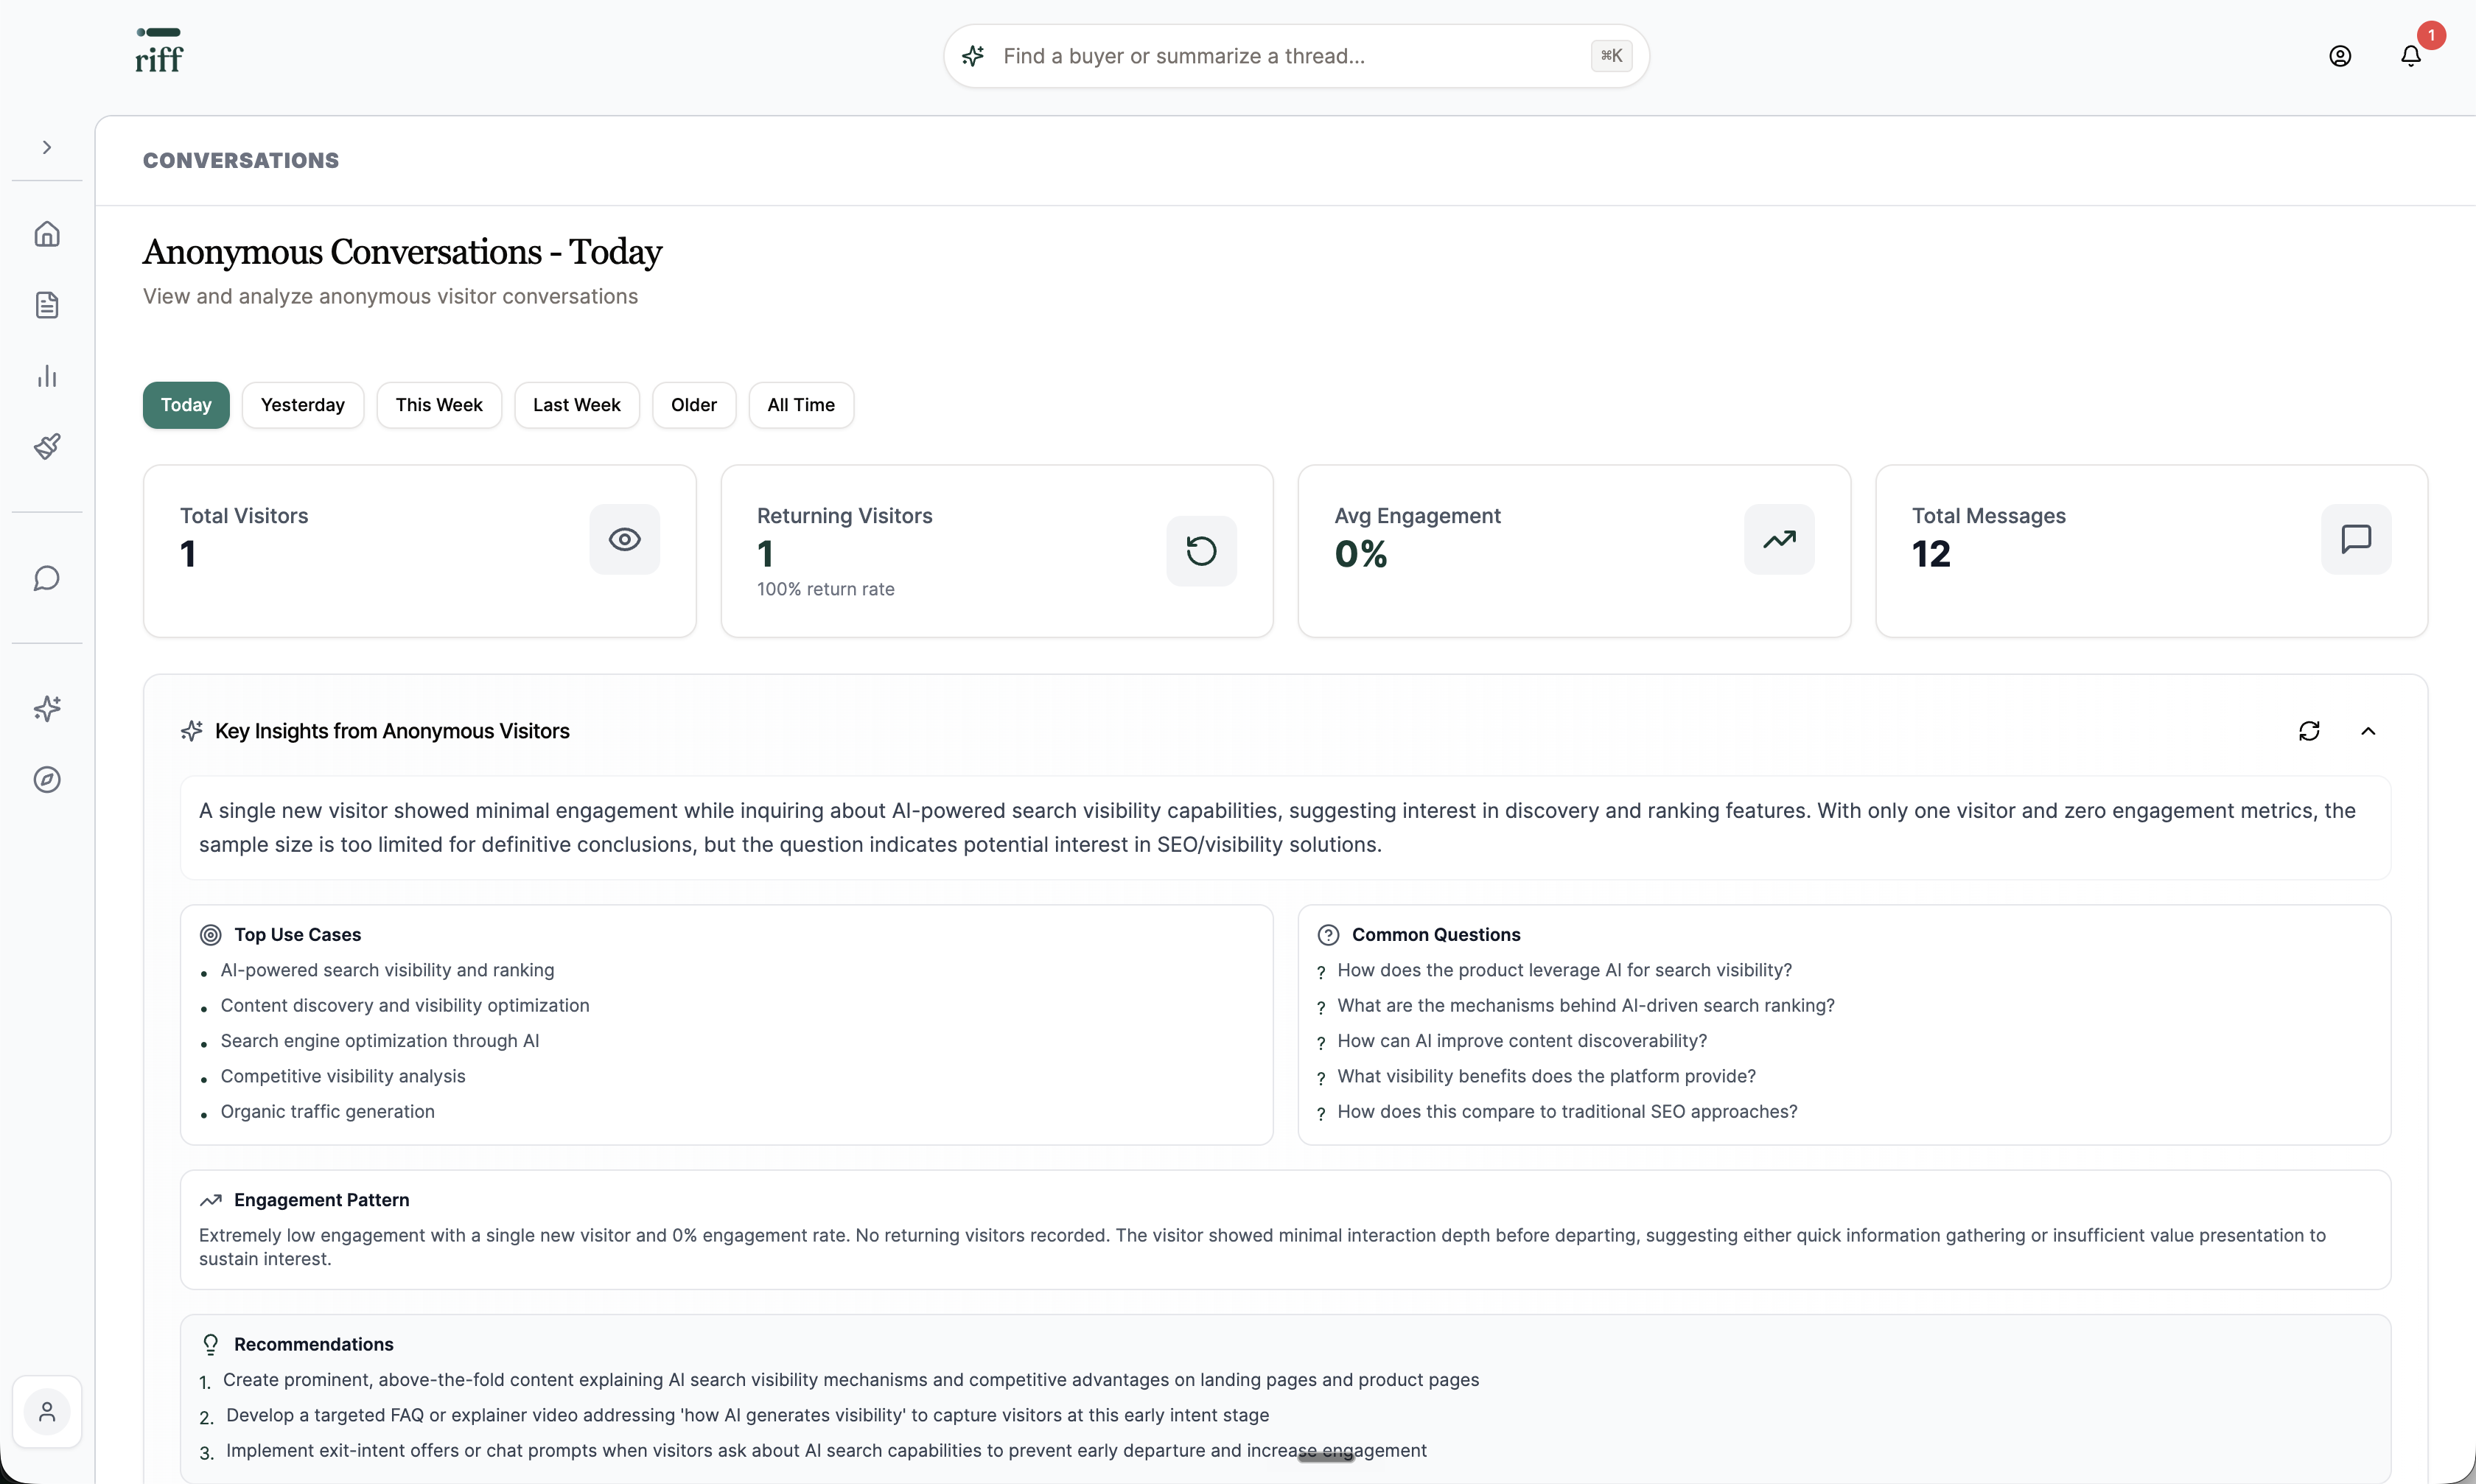Click 'How does this compare to traditional SEO' question
The width and height of the screenshot is (2476, 1484).
pyautogui.click(x=1567, y=1112)
